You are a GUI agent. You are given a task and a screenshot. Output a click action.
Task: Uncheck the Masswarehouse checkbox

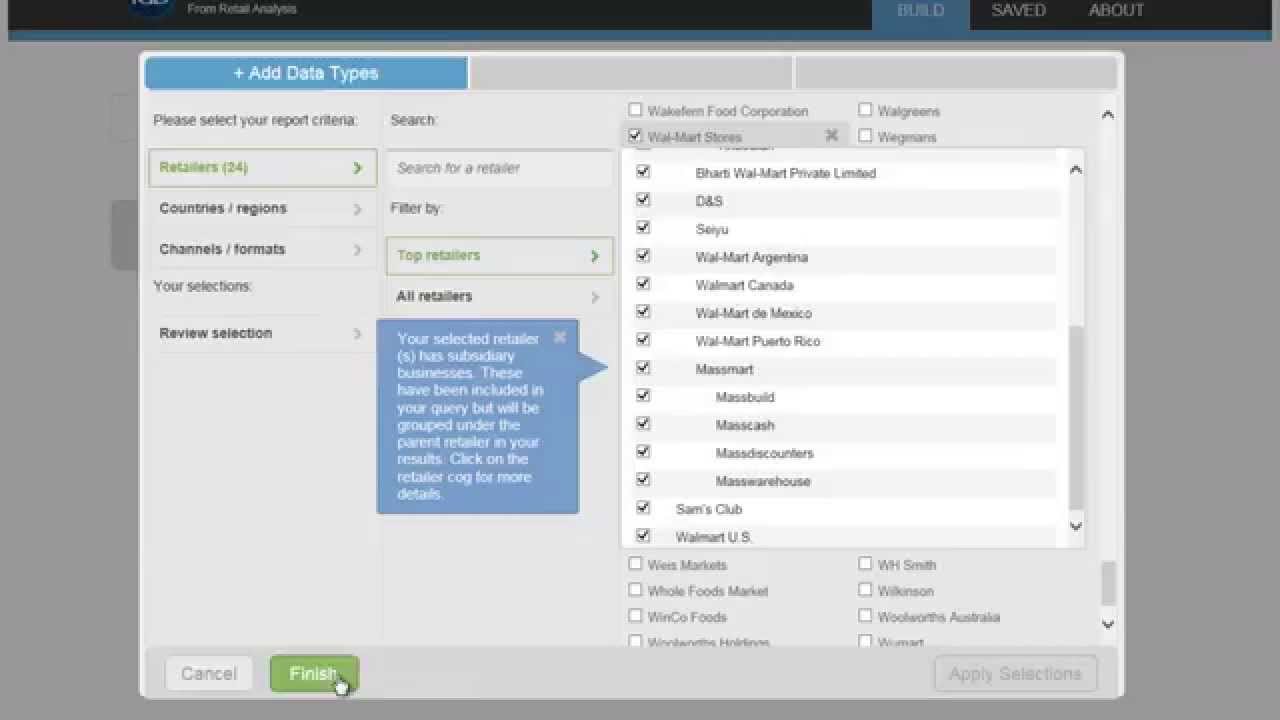point(643,479)
